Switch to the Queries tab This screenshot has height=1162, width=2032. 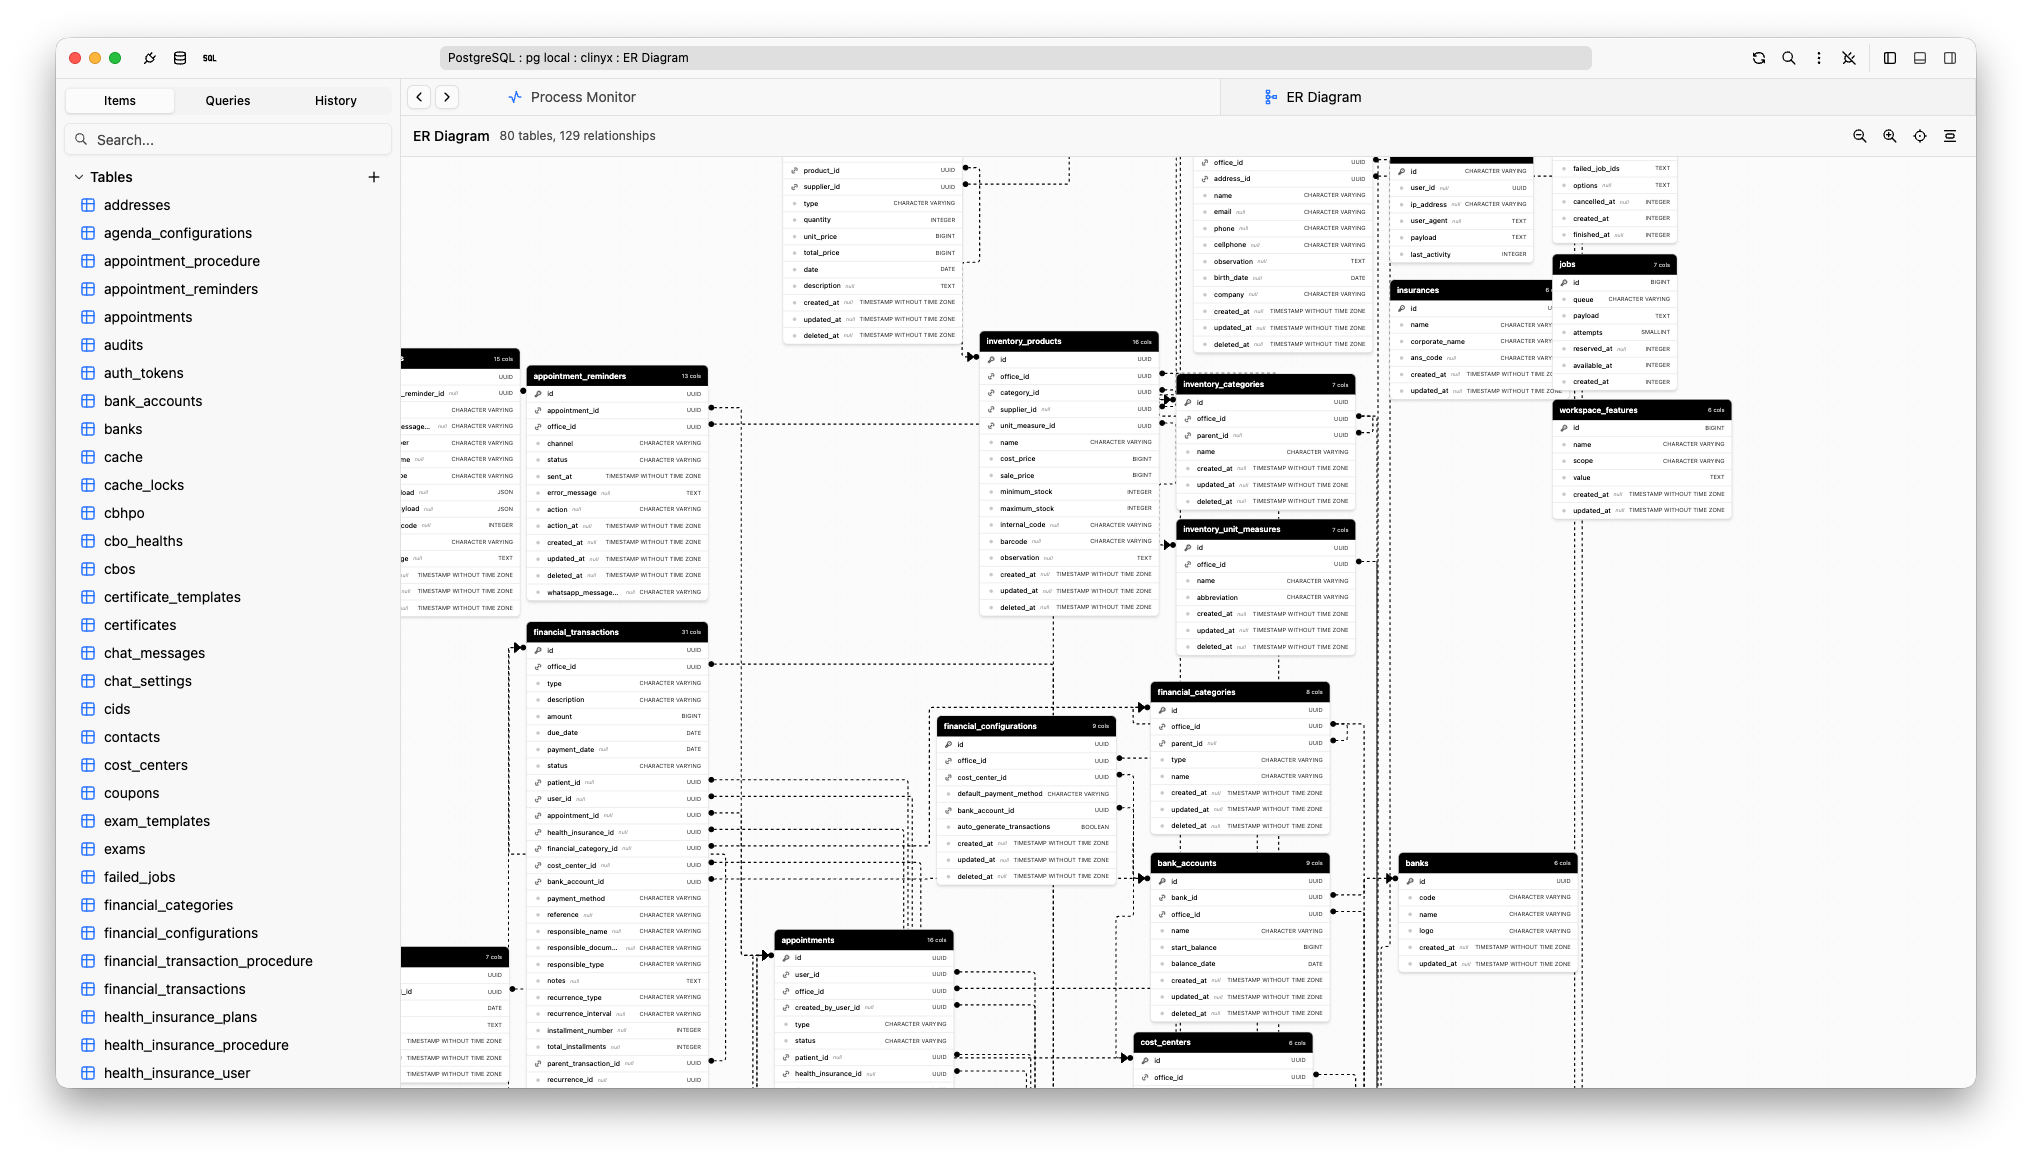(x=228, y=101)
